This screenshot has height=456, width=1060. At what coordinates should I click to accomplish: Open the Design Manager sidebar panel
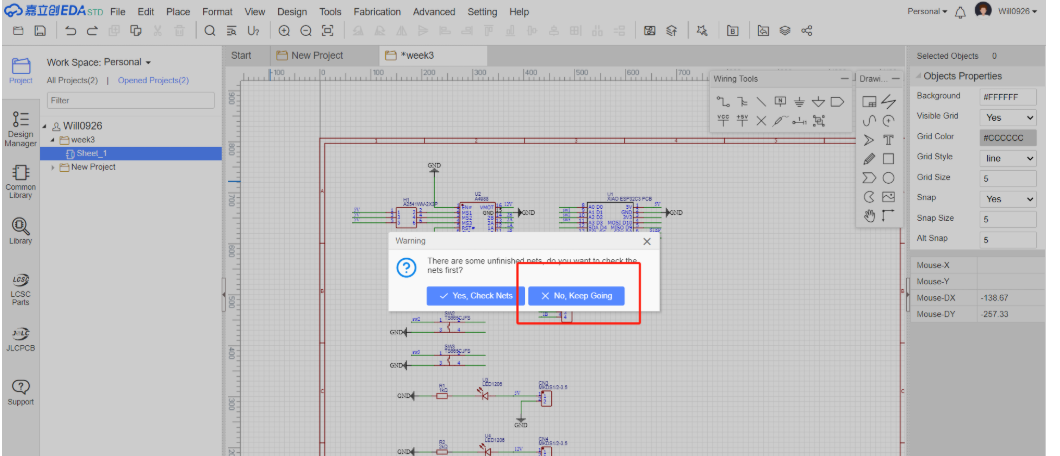20,129
